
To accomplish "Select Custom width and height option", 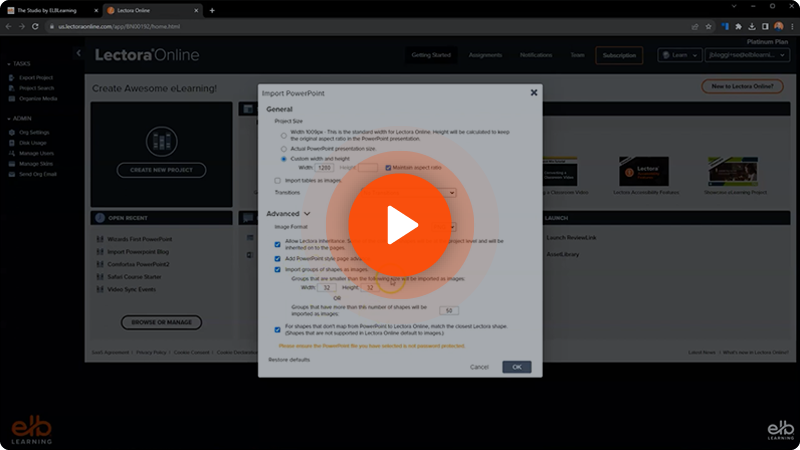I will [x=284, y=159].
